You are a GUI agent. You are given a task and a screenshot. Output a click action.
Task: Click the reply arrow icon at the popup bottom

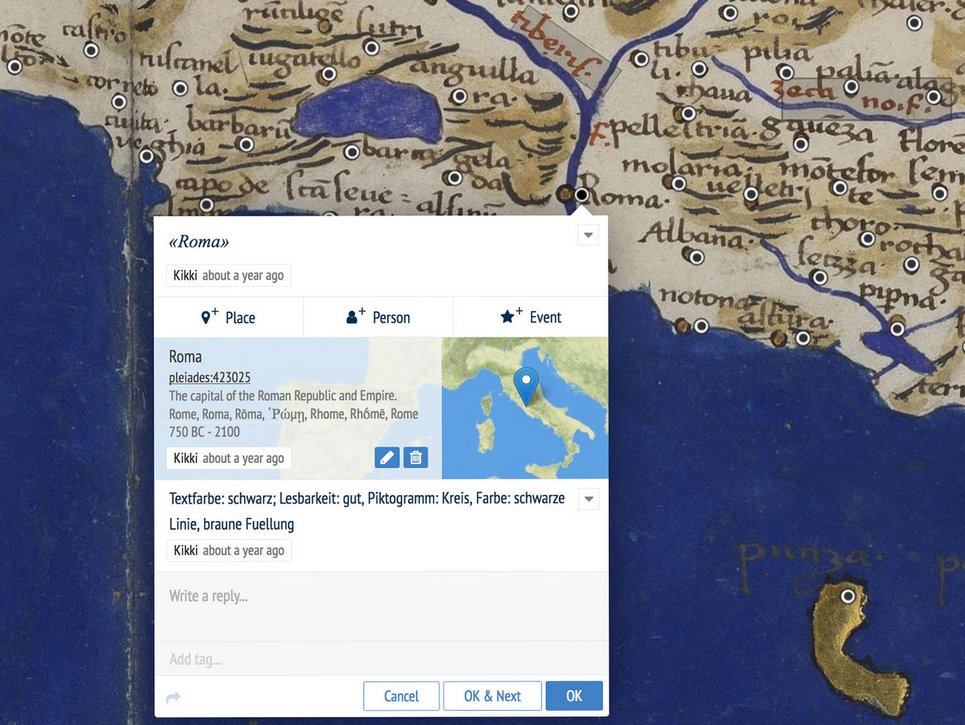click(172, 697)
